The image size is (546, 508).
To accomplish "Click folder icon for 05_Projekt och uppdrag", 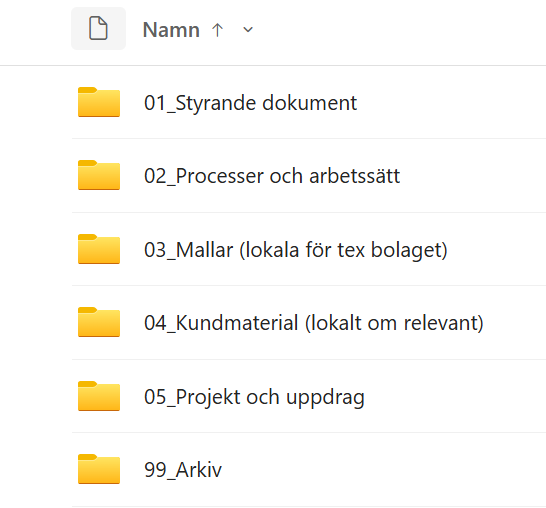I will click(99, 396).
